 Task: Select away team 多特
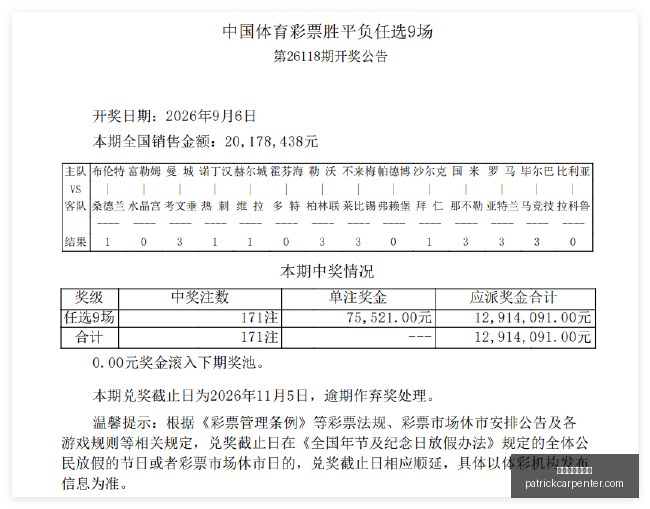click(x=286, y=206)
